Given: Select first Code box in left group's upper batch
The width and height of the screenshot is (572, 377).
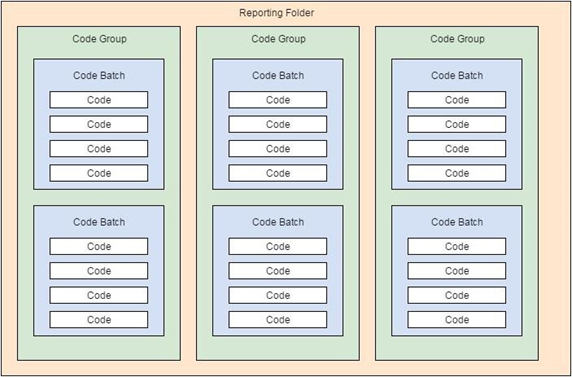Looking at the screenshot, I should coord(99,100).
